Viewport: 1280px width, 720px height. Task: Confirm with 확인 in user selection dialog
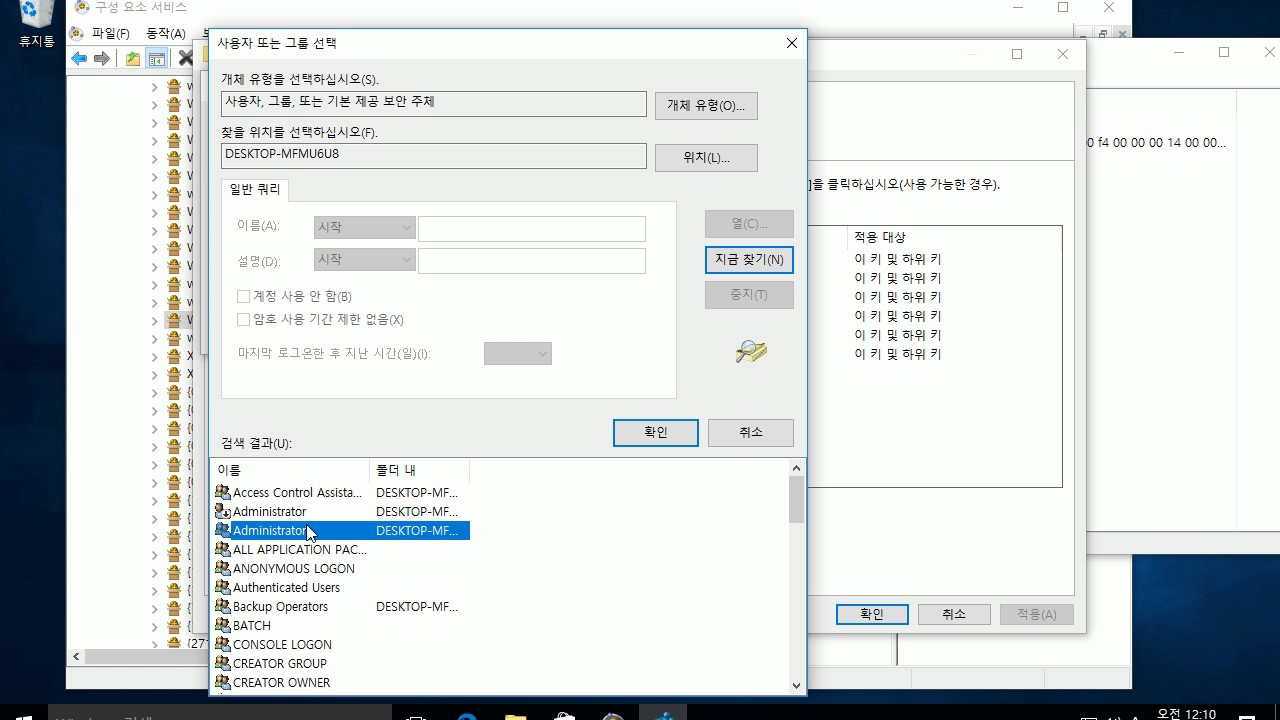coord(656,432)
